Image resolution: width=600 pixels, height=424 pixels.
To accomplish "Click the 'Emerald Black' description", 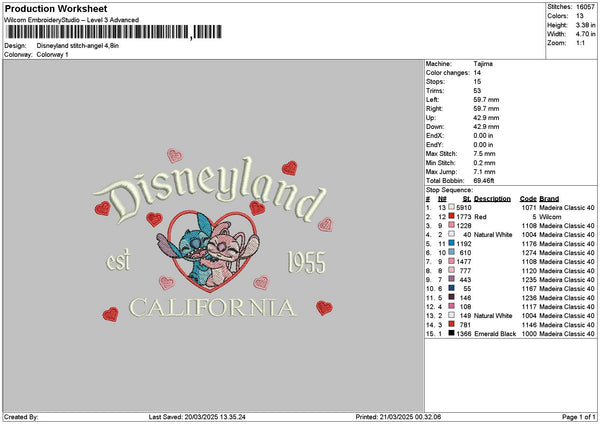I will [495, 334].
